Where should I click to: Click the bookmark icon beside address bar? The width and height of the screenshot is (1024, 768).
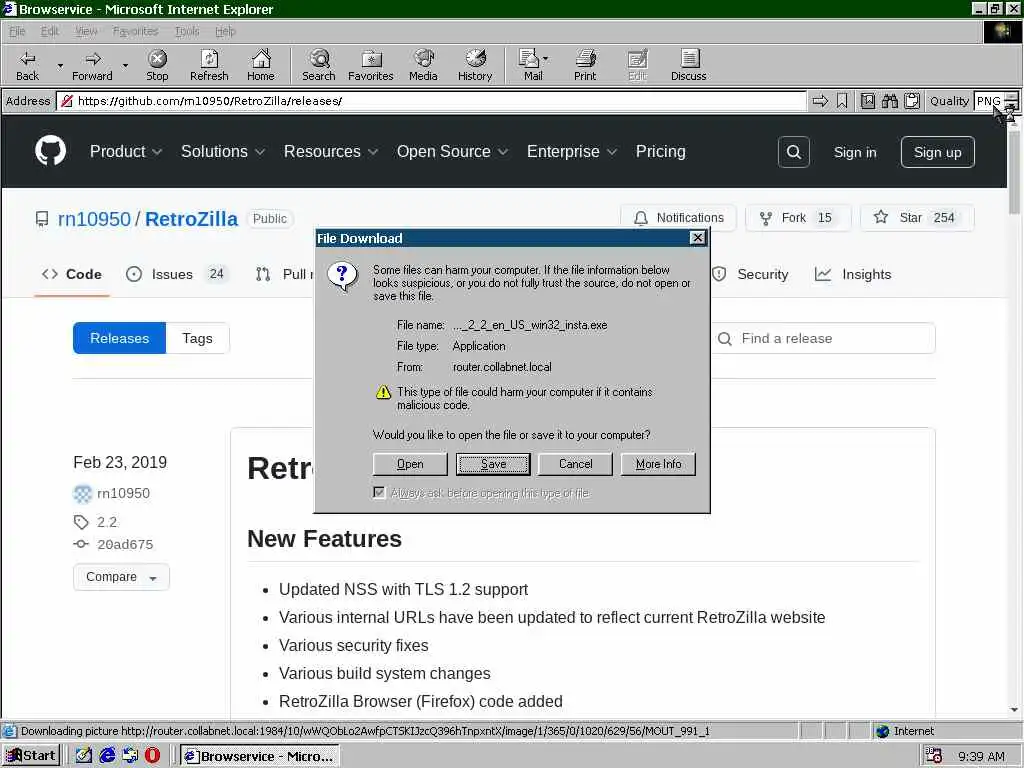coord(842,101)
